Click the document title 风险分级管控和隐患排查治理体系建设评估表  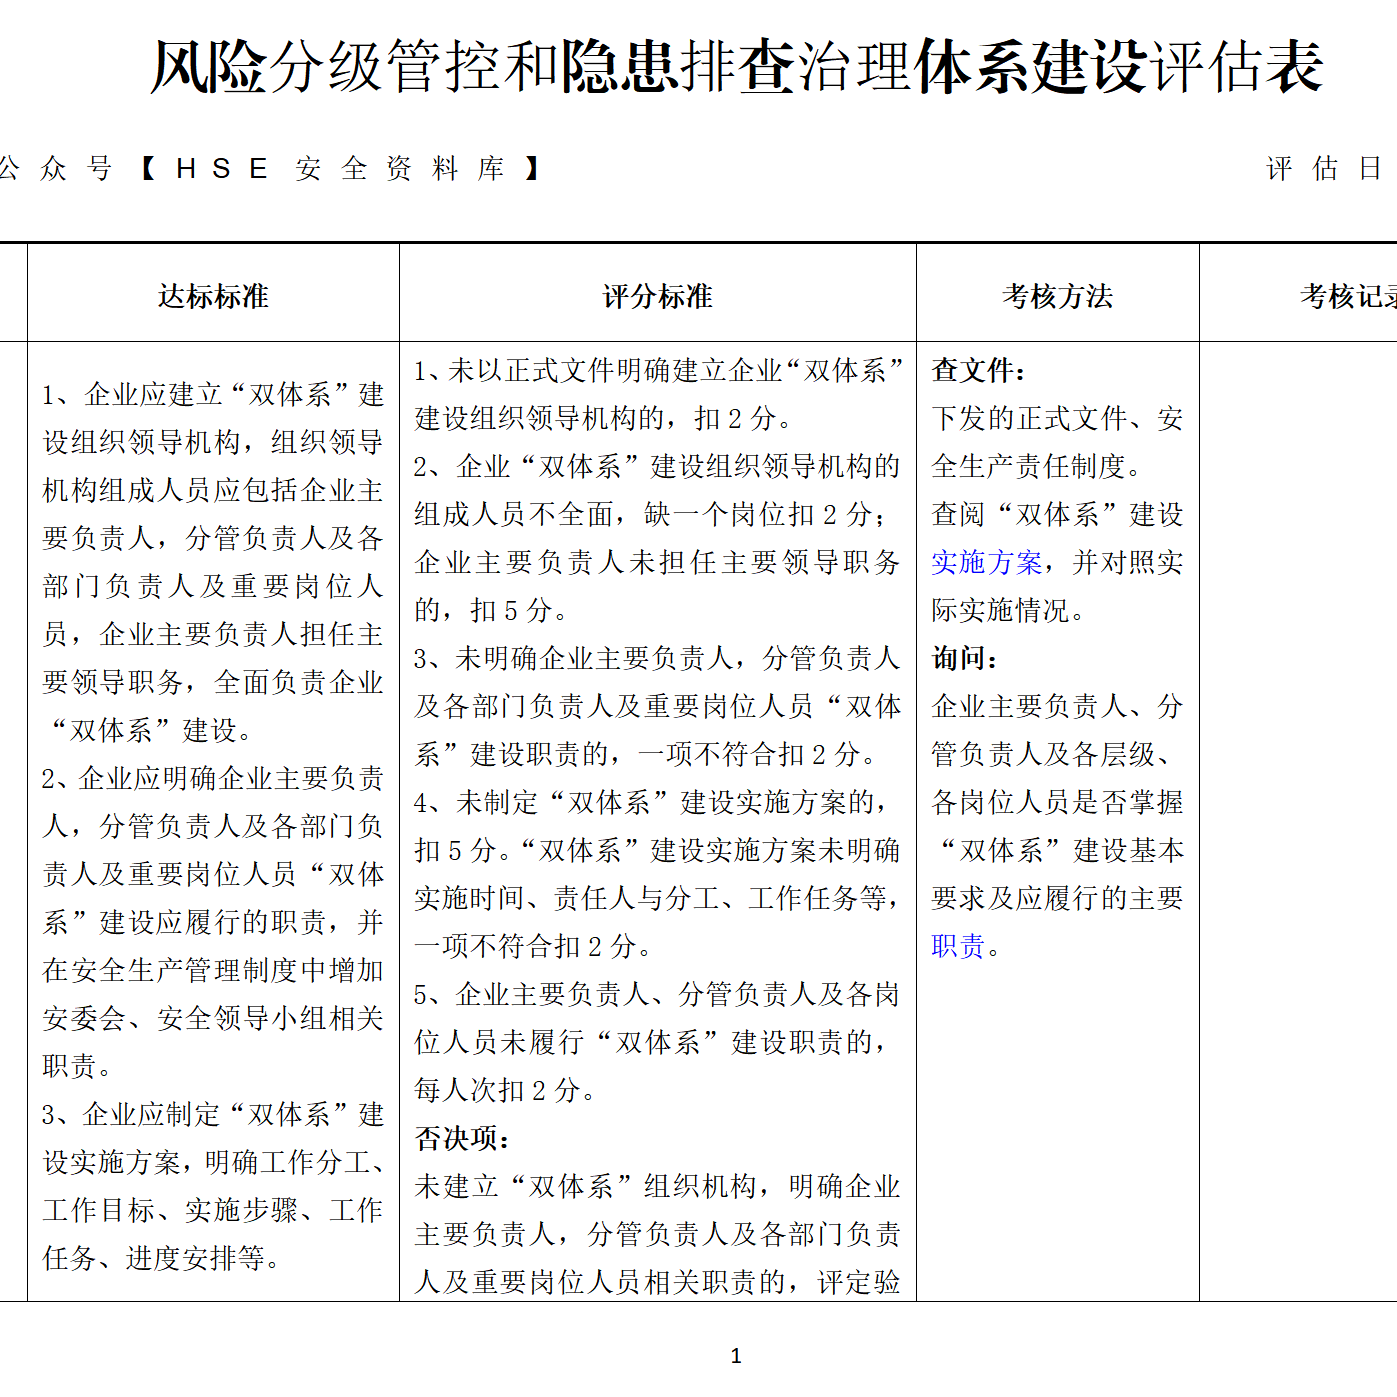coord(737,68)
